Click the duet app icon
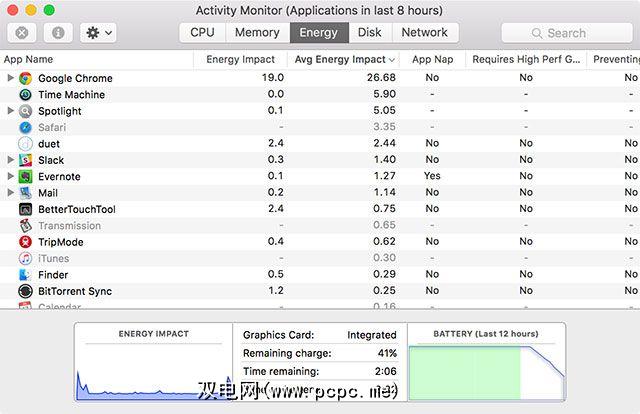The image size is (640, 414). [x=25, y=143]
